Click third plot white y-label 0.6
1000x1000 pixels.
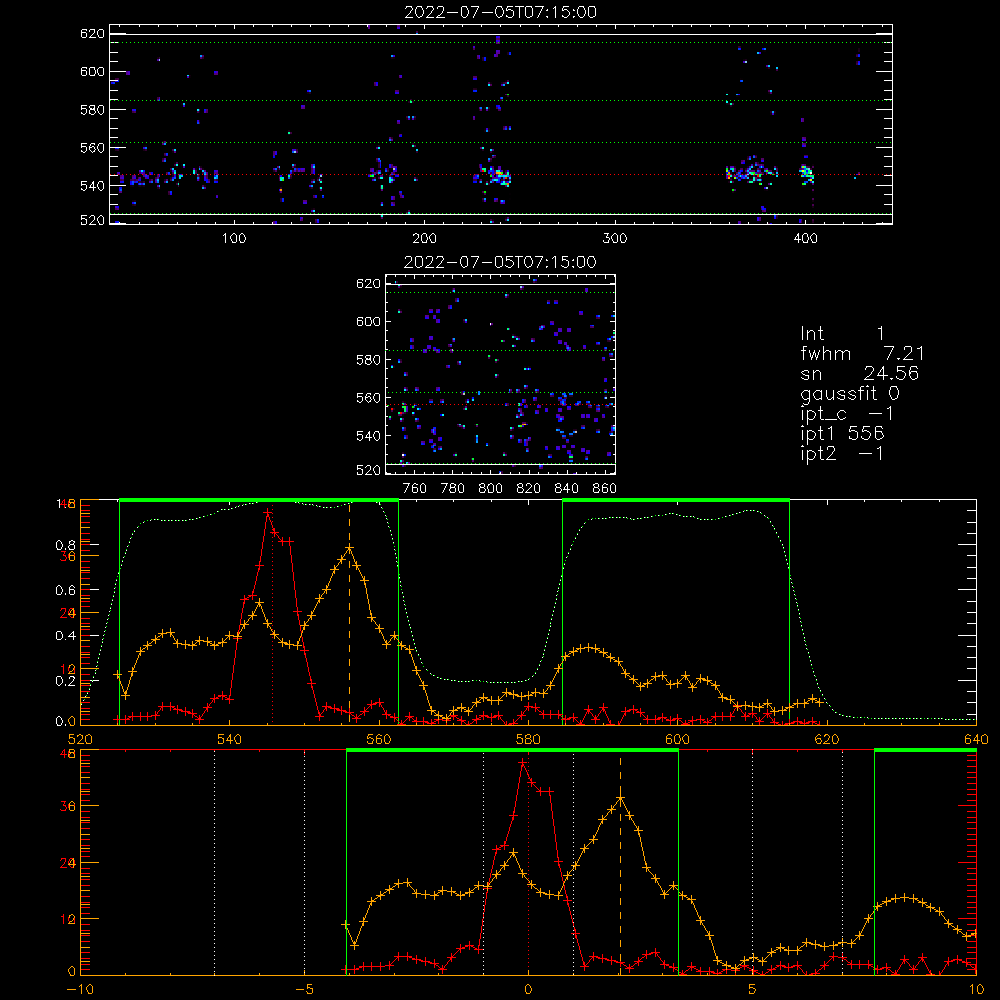point(65,590)
